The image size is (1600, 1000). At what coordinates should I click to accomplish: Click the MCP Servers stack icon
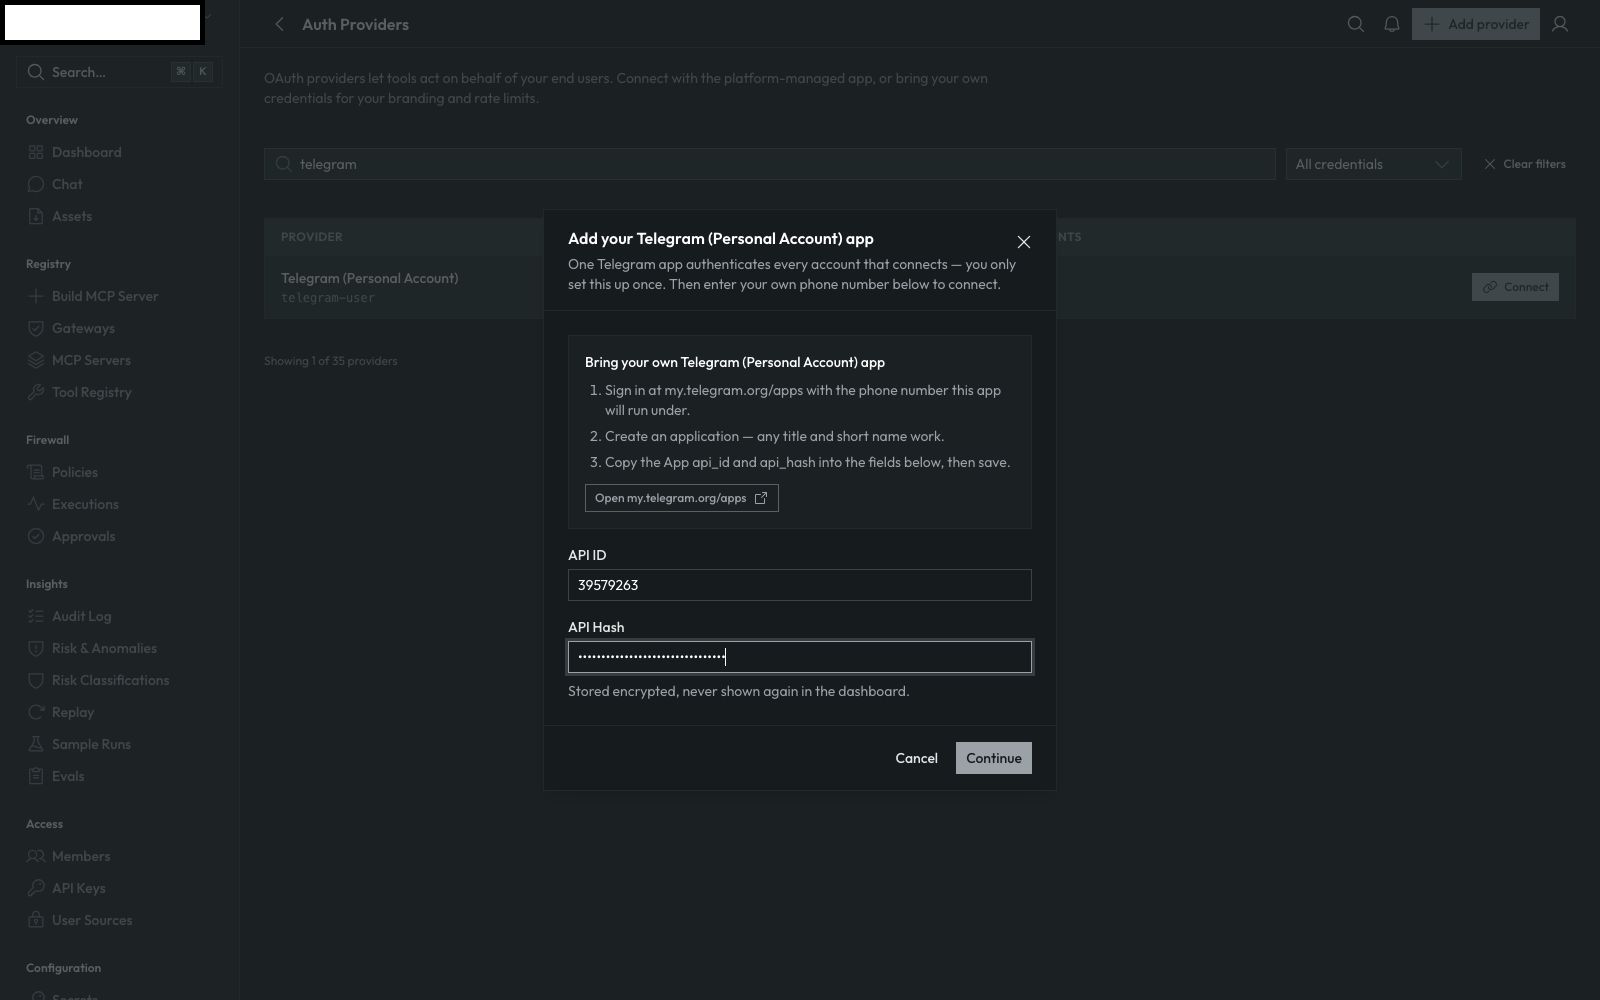(36, 360)
